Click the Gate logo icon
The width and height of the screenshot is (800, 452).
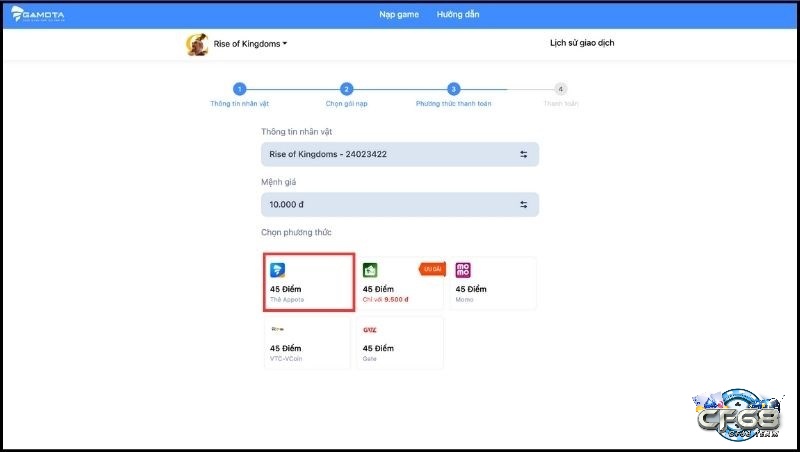tap(370, 330)
